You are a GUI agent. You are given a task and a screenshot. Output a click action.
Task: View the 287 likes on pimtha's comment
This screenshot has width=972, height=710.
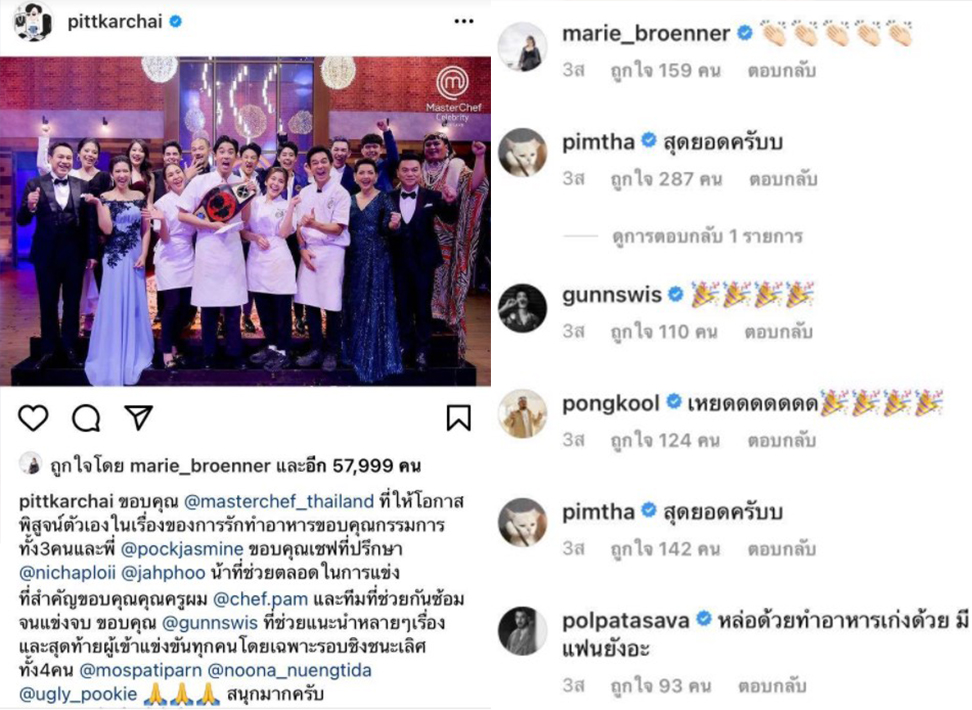(666, 179)
